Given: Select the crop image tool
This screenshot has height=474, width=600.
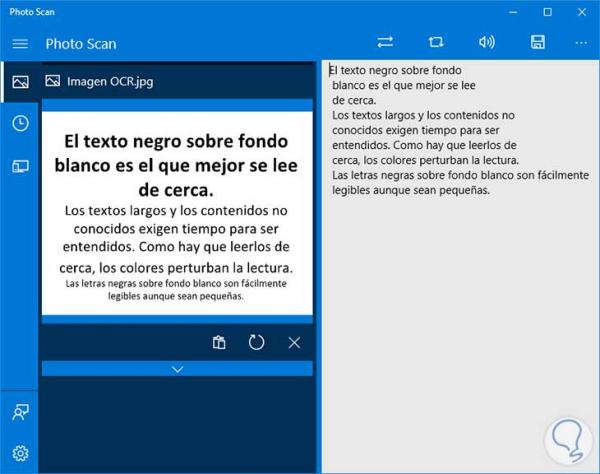Looking at the screenshot, I should pos(435,42).
